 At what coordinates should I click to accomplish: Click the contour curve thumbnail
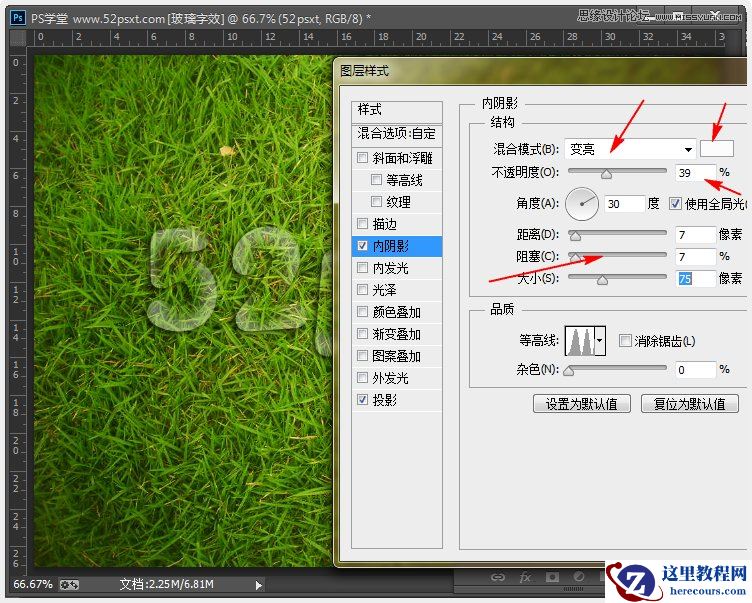coord(580,341)
